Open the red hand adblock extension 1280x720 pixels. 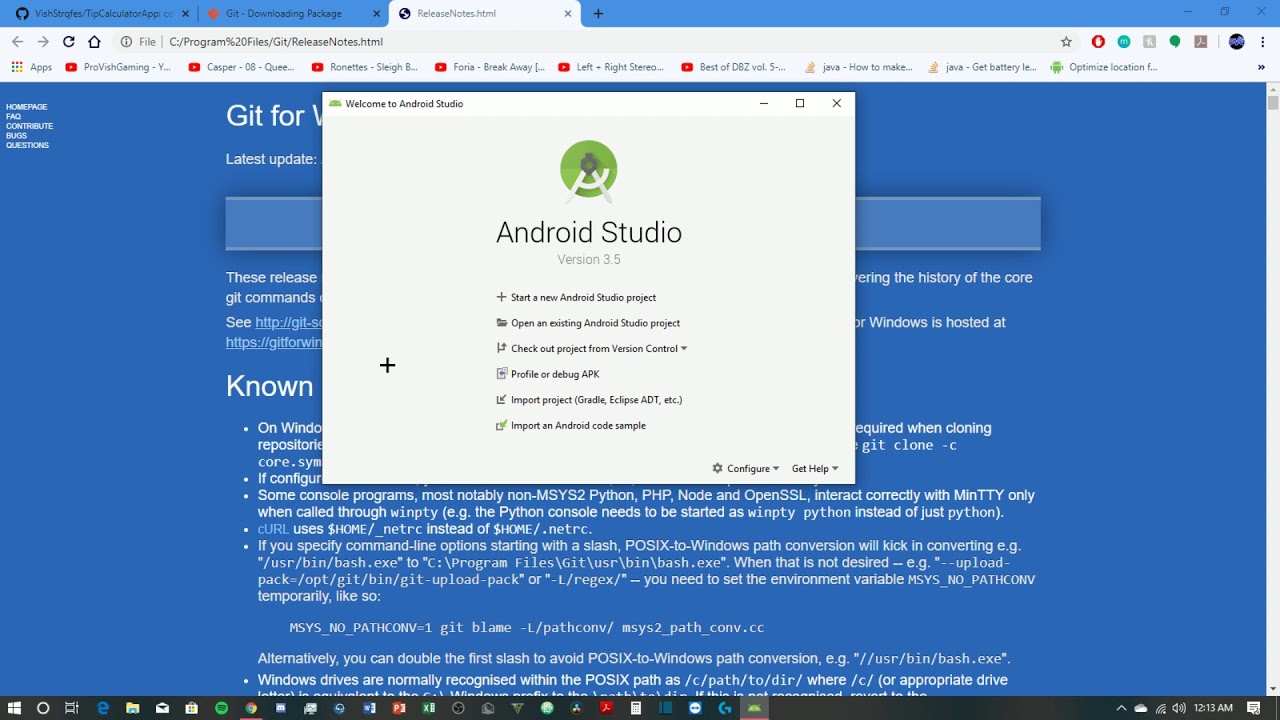pyautogui.click(x=1098, y=42)
